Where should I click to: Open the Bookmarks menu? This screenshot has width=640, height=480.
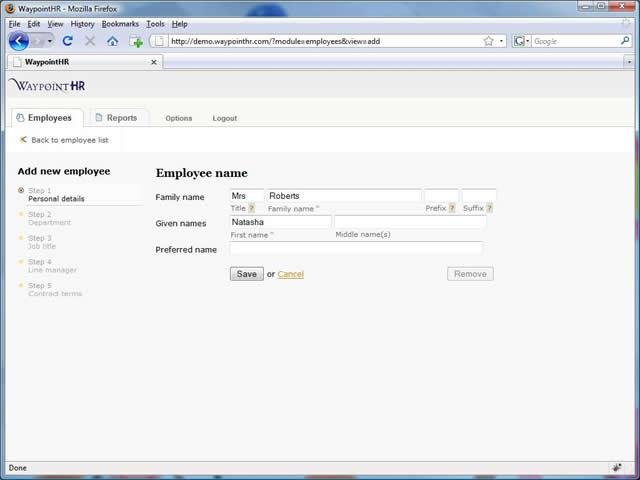(x=120, y=24)
